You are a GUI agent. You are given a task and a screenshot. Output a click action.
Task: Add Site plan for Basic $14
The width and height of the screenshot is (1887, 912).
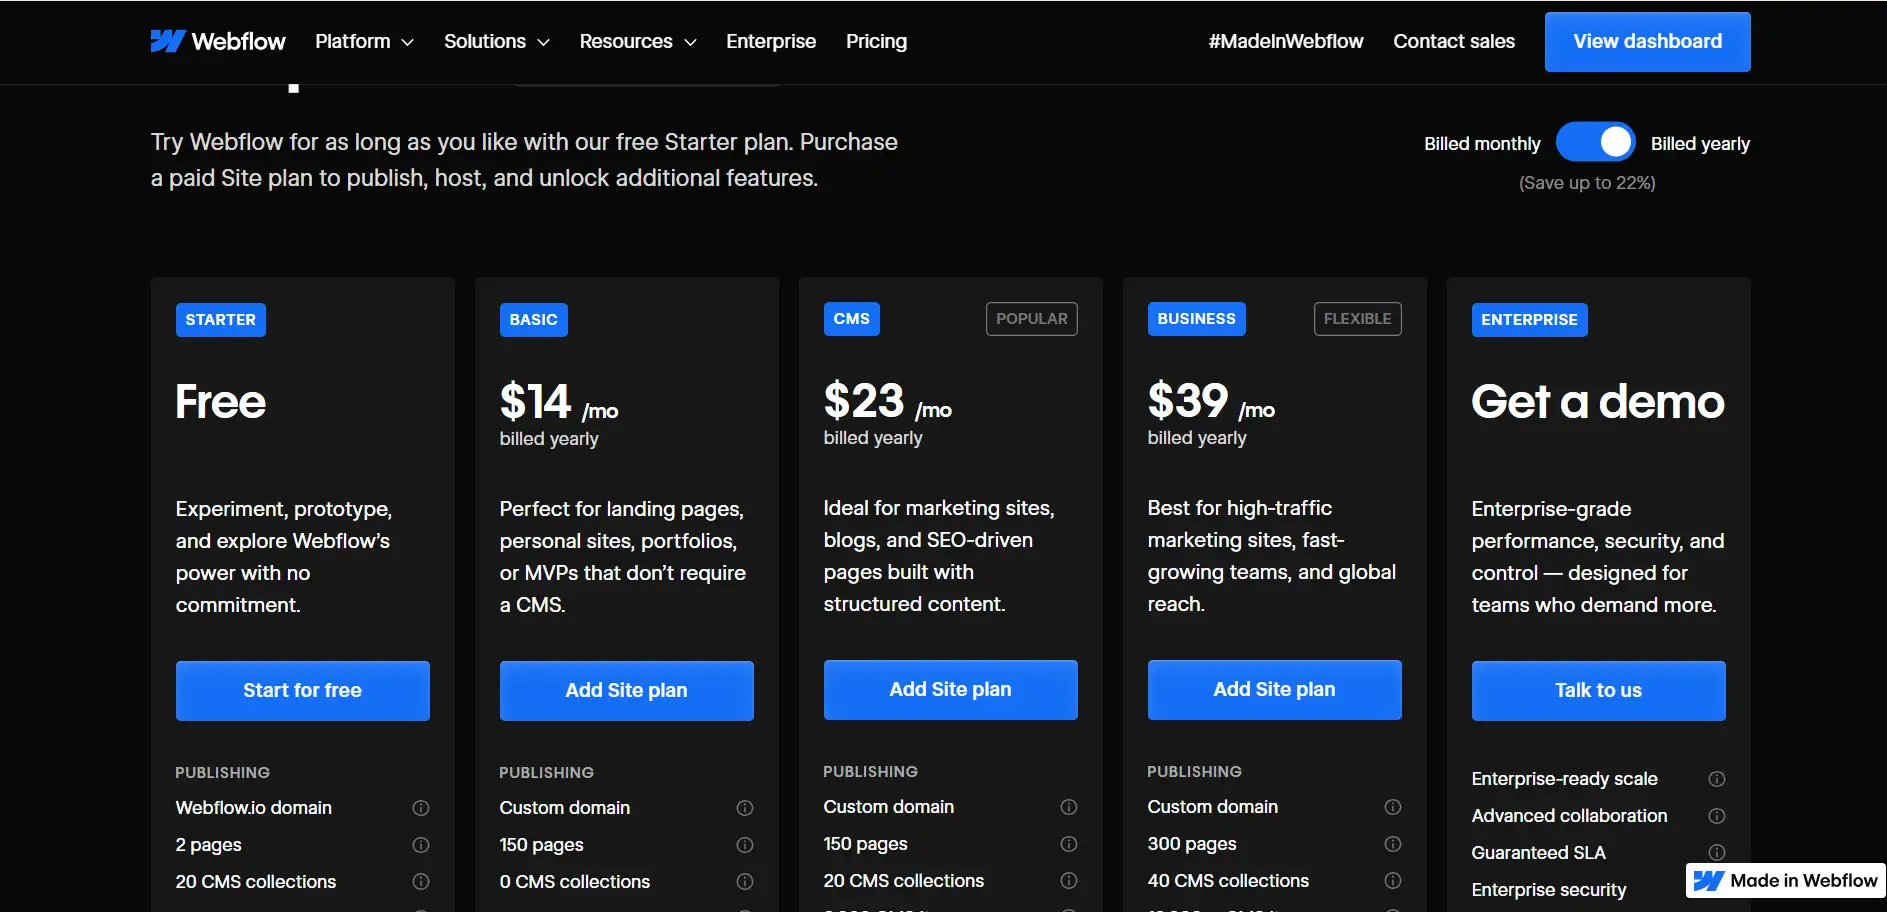627,691
